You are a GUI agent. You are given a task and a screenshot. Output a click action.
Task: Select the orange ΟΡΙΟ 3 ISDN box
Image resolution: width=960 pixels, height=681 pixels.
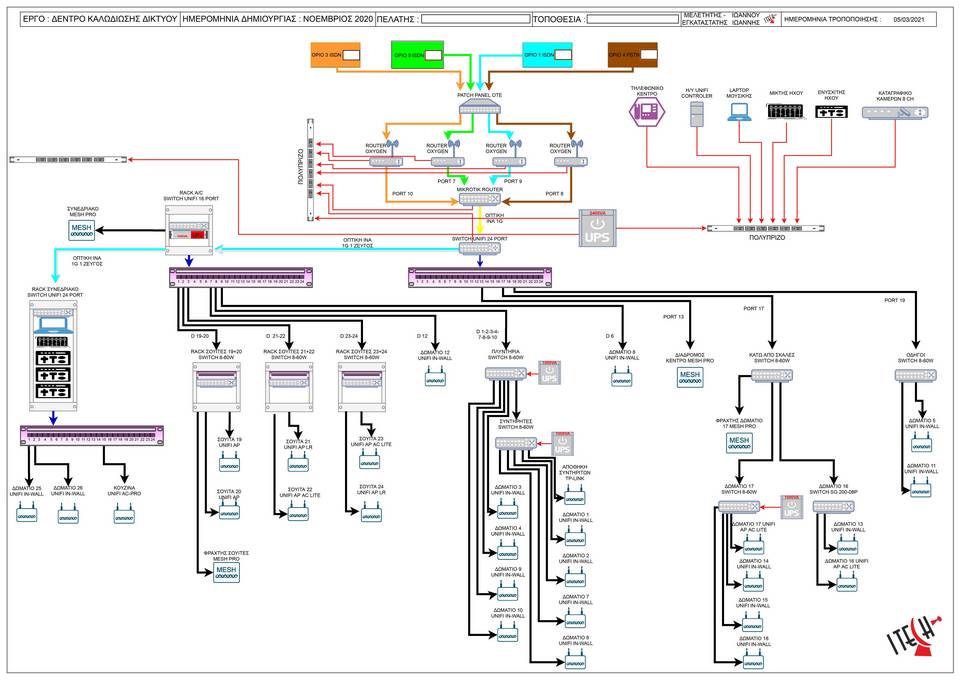tap(335, 56)
